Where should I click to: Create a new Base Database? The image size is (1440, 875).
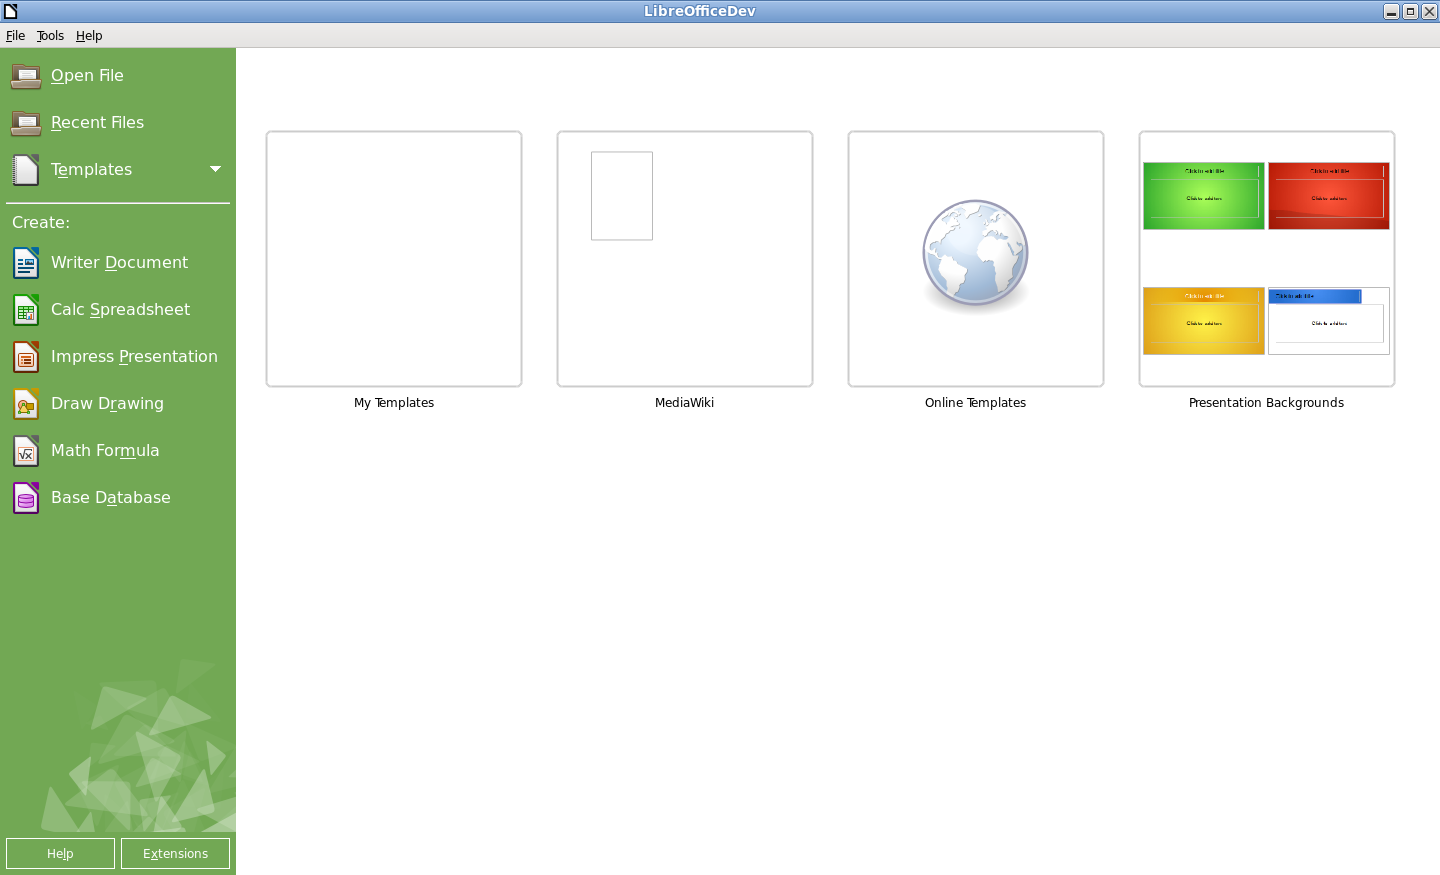(x=110, y=498)
